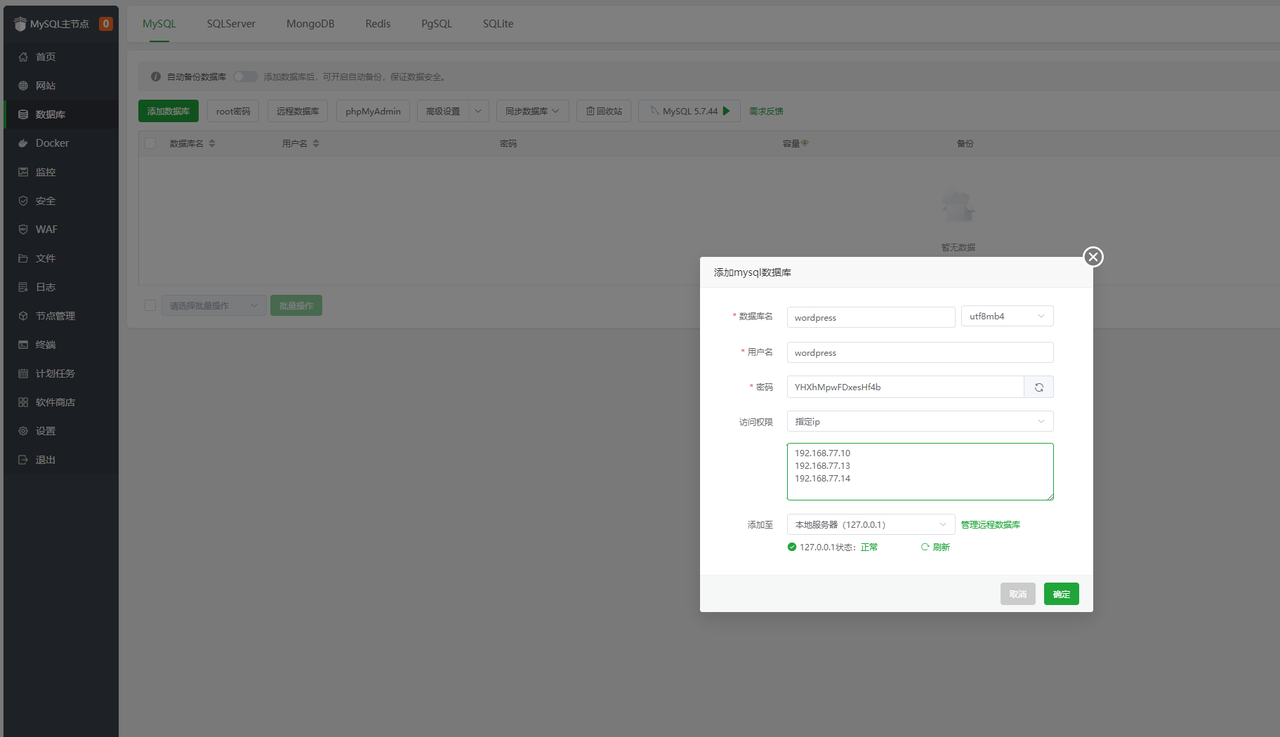Switch to the Redis tab
This screenshot has height=737, width=1280.
[378, 23]
